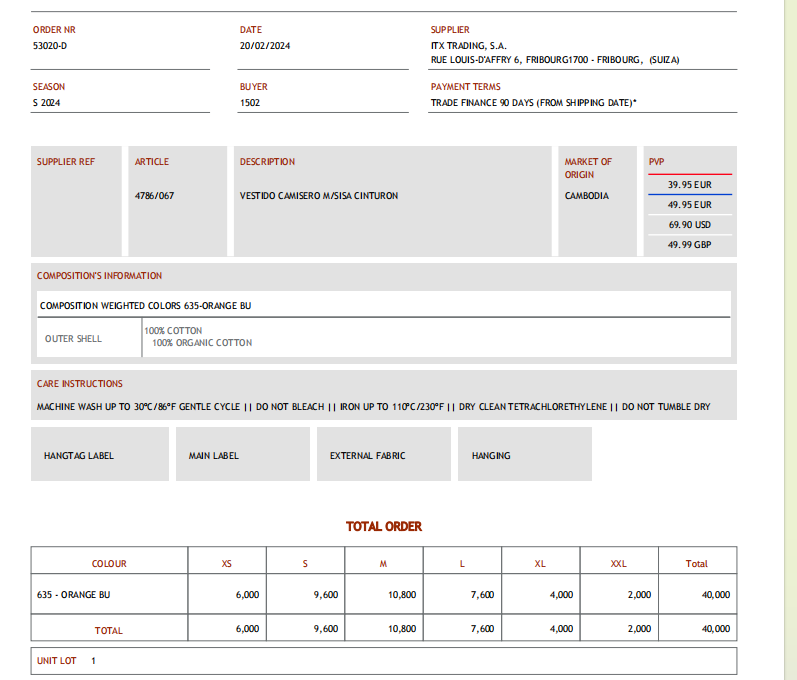Click the XXL column header
The width and height of the screenshot is (797, 680).
coord(618,564)
